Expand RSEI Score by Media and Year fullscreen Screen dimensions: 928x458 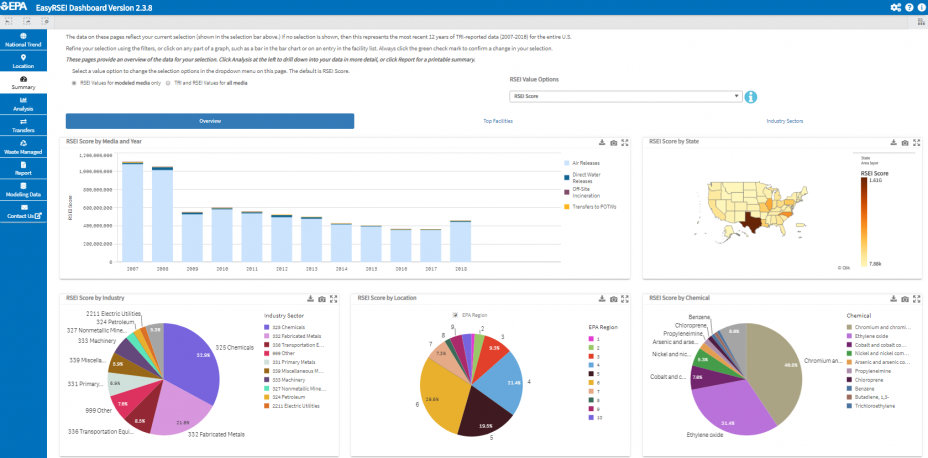point(626,143)
